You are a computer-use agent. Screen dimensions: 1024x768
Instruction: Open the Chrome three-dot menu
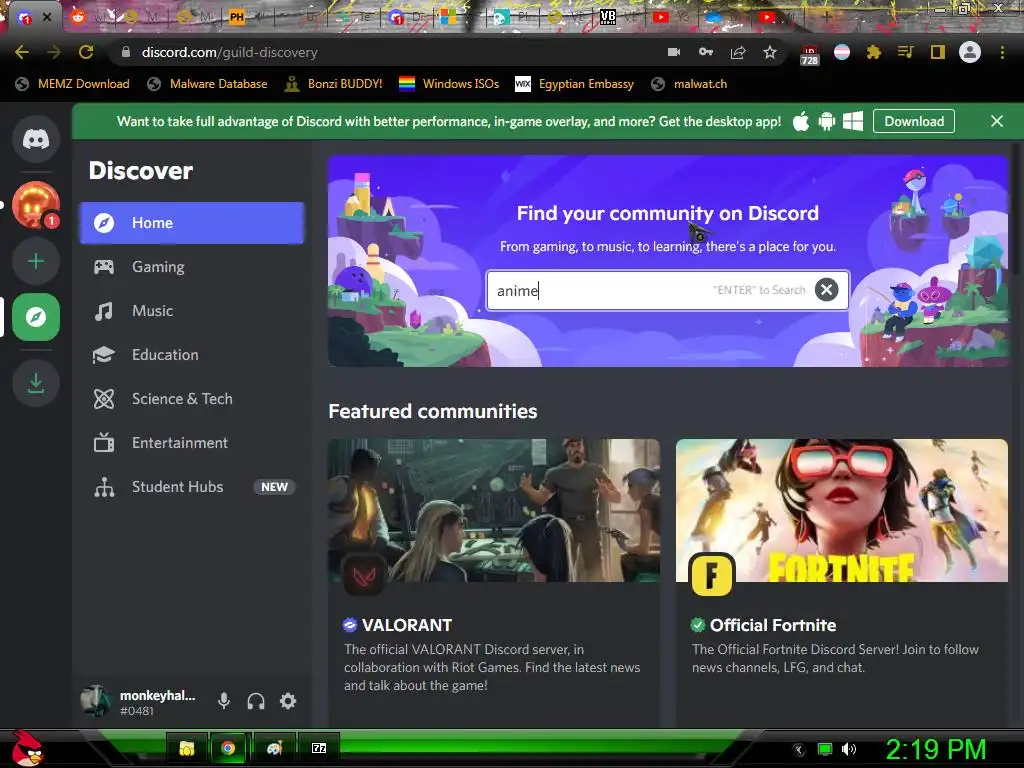pos(1002,52)
